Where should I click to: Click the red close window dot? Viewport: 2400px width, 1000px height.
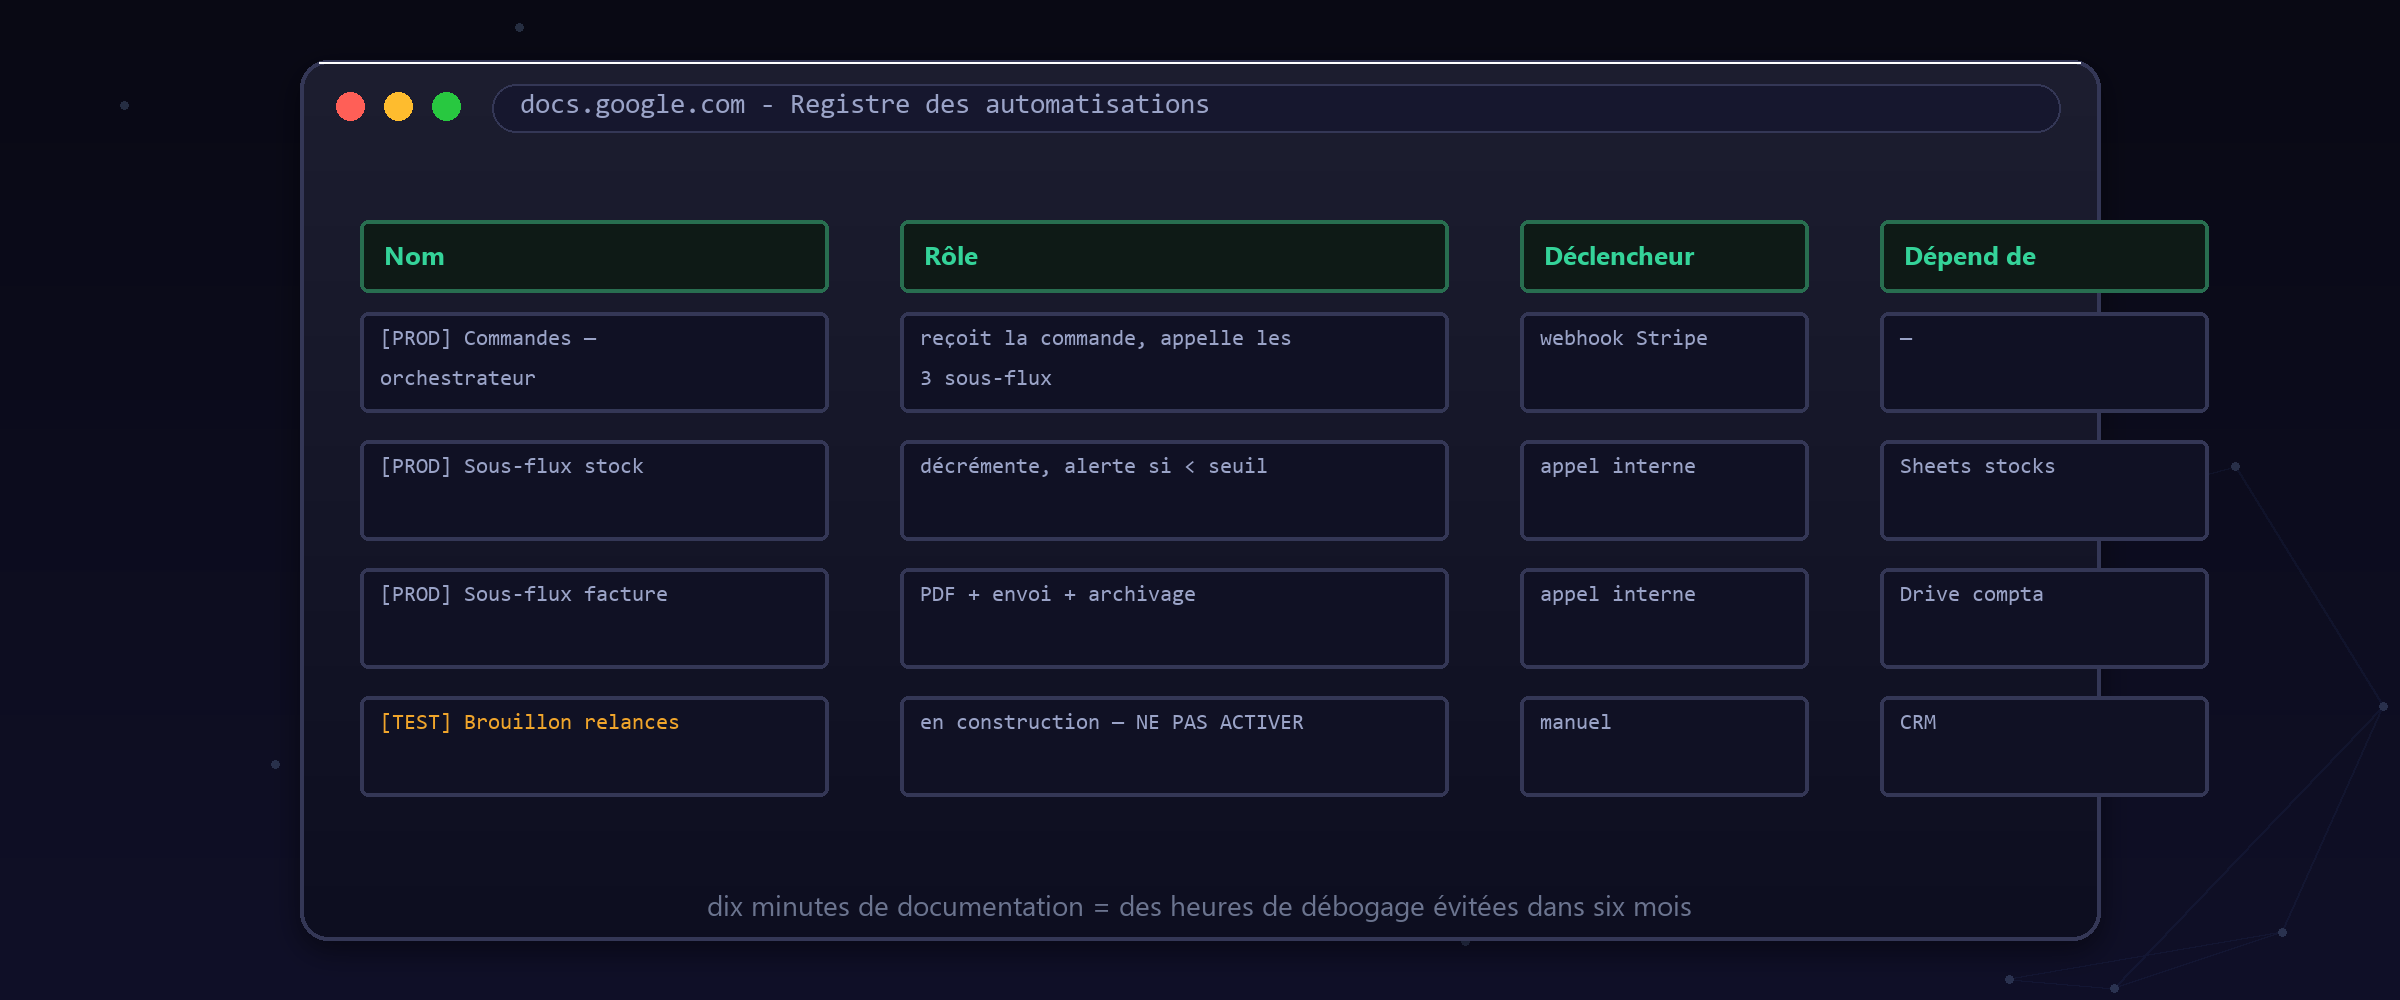click(x=350, y=106)
